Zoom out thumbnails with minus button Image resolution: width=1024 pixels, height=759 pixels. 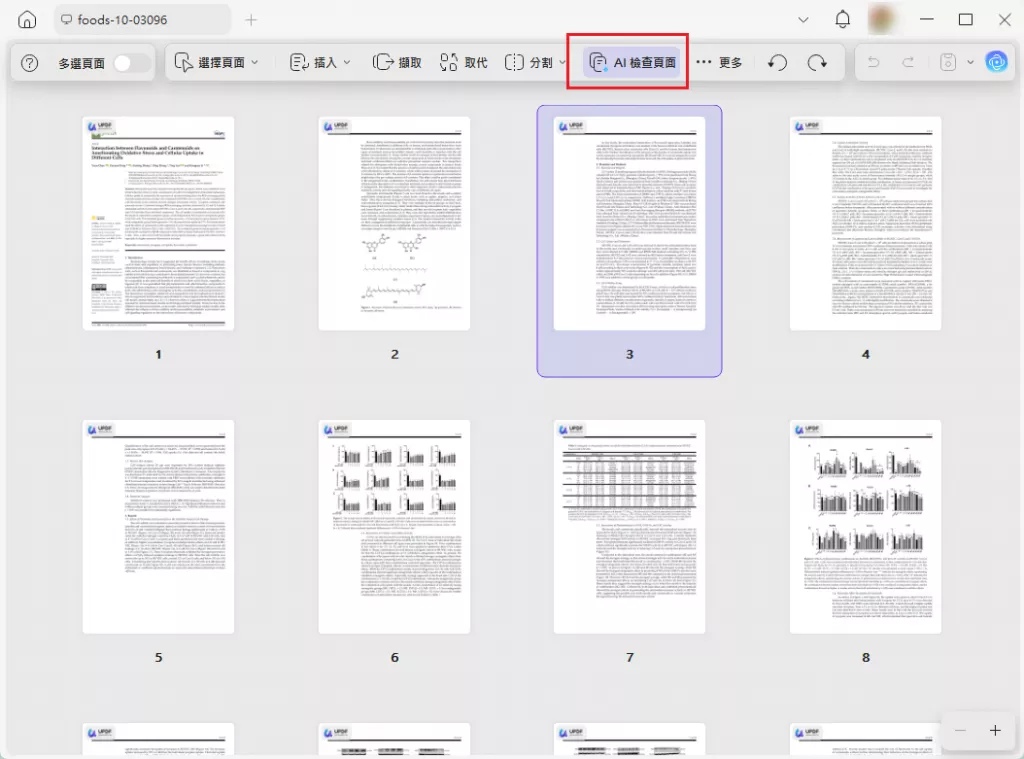960,730
